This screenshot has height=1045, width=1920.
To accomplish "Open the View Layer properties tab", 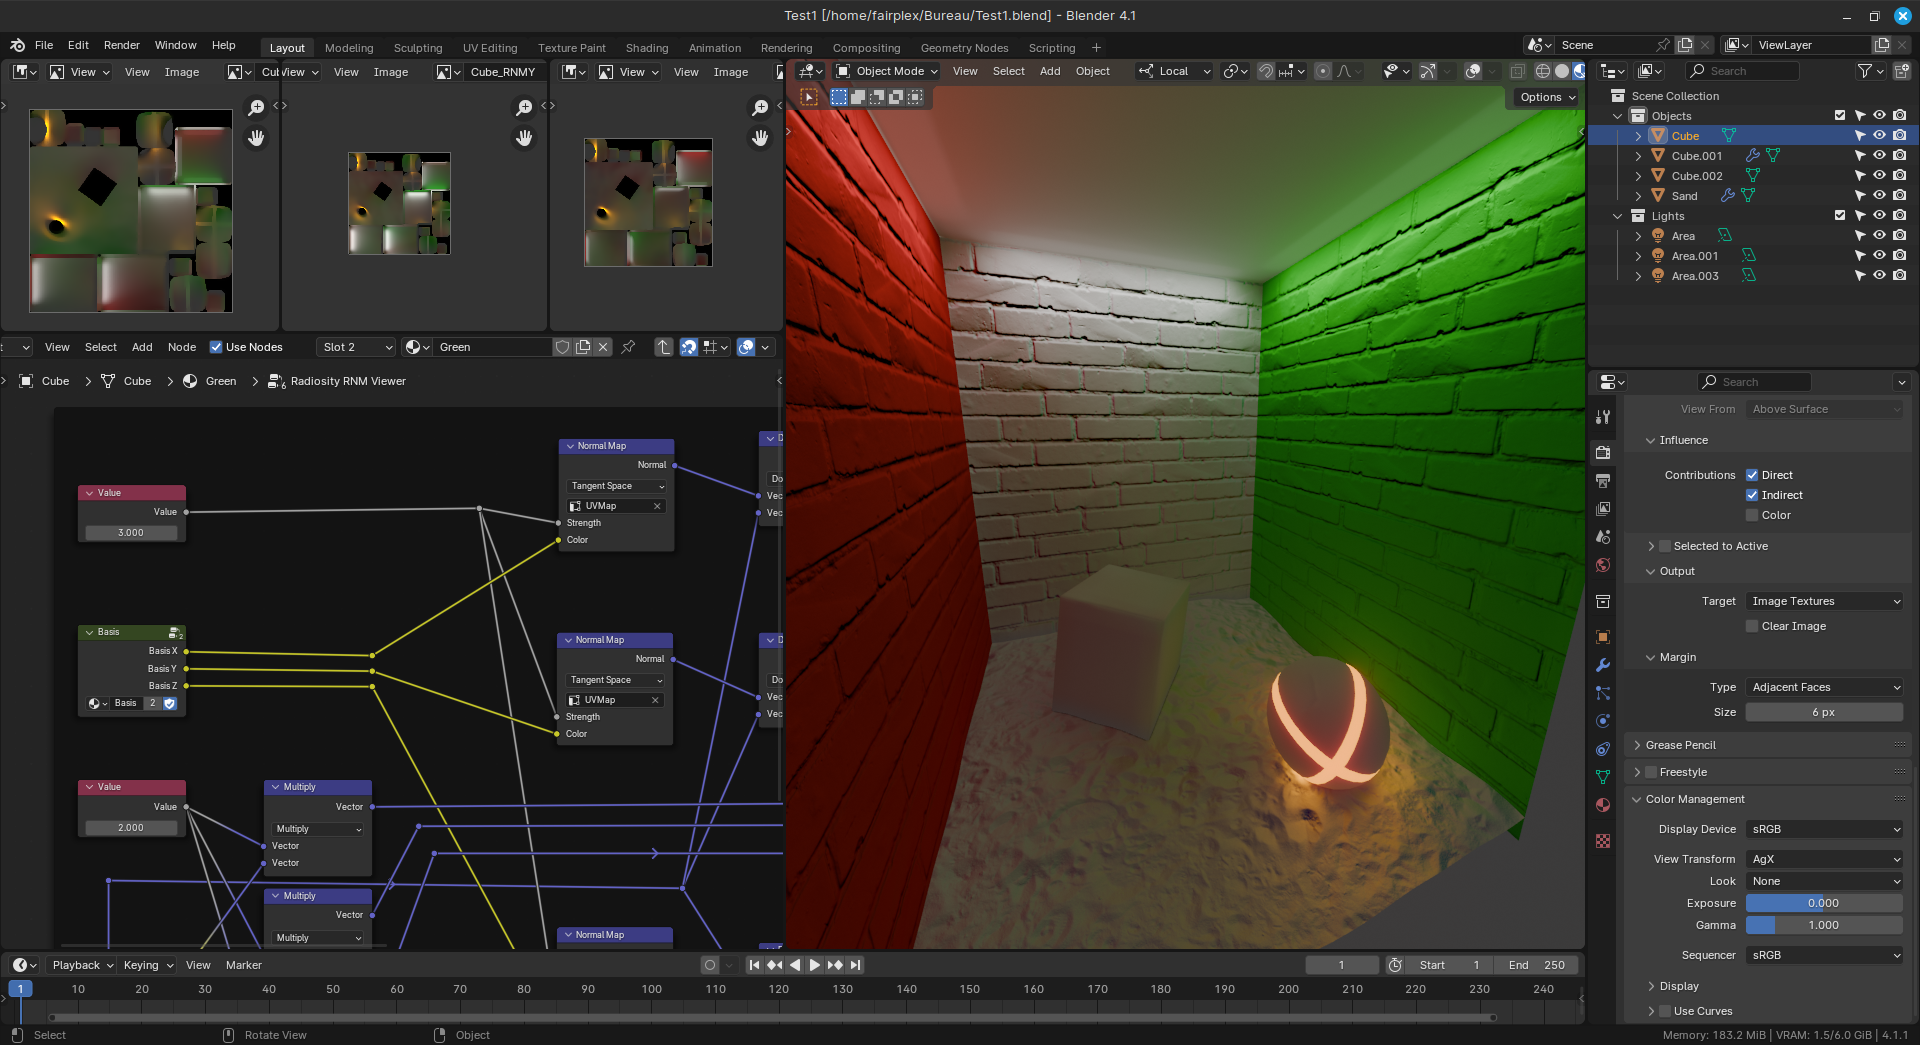I will click(x=1603, y=509).
